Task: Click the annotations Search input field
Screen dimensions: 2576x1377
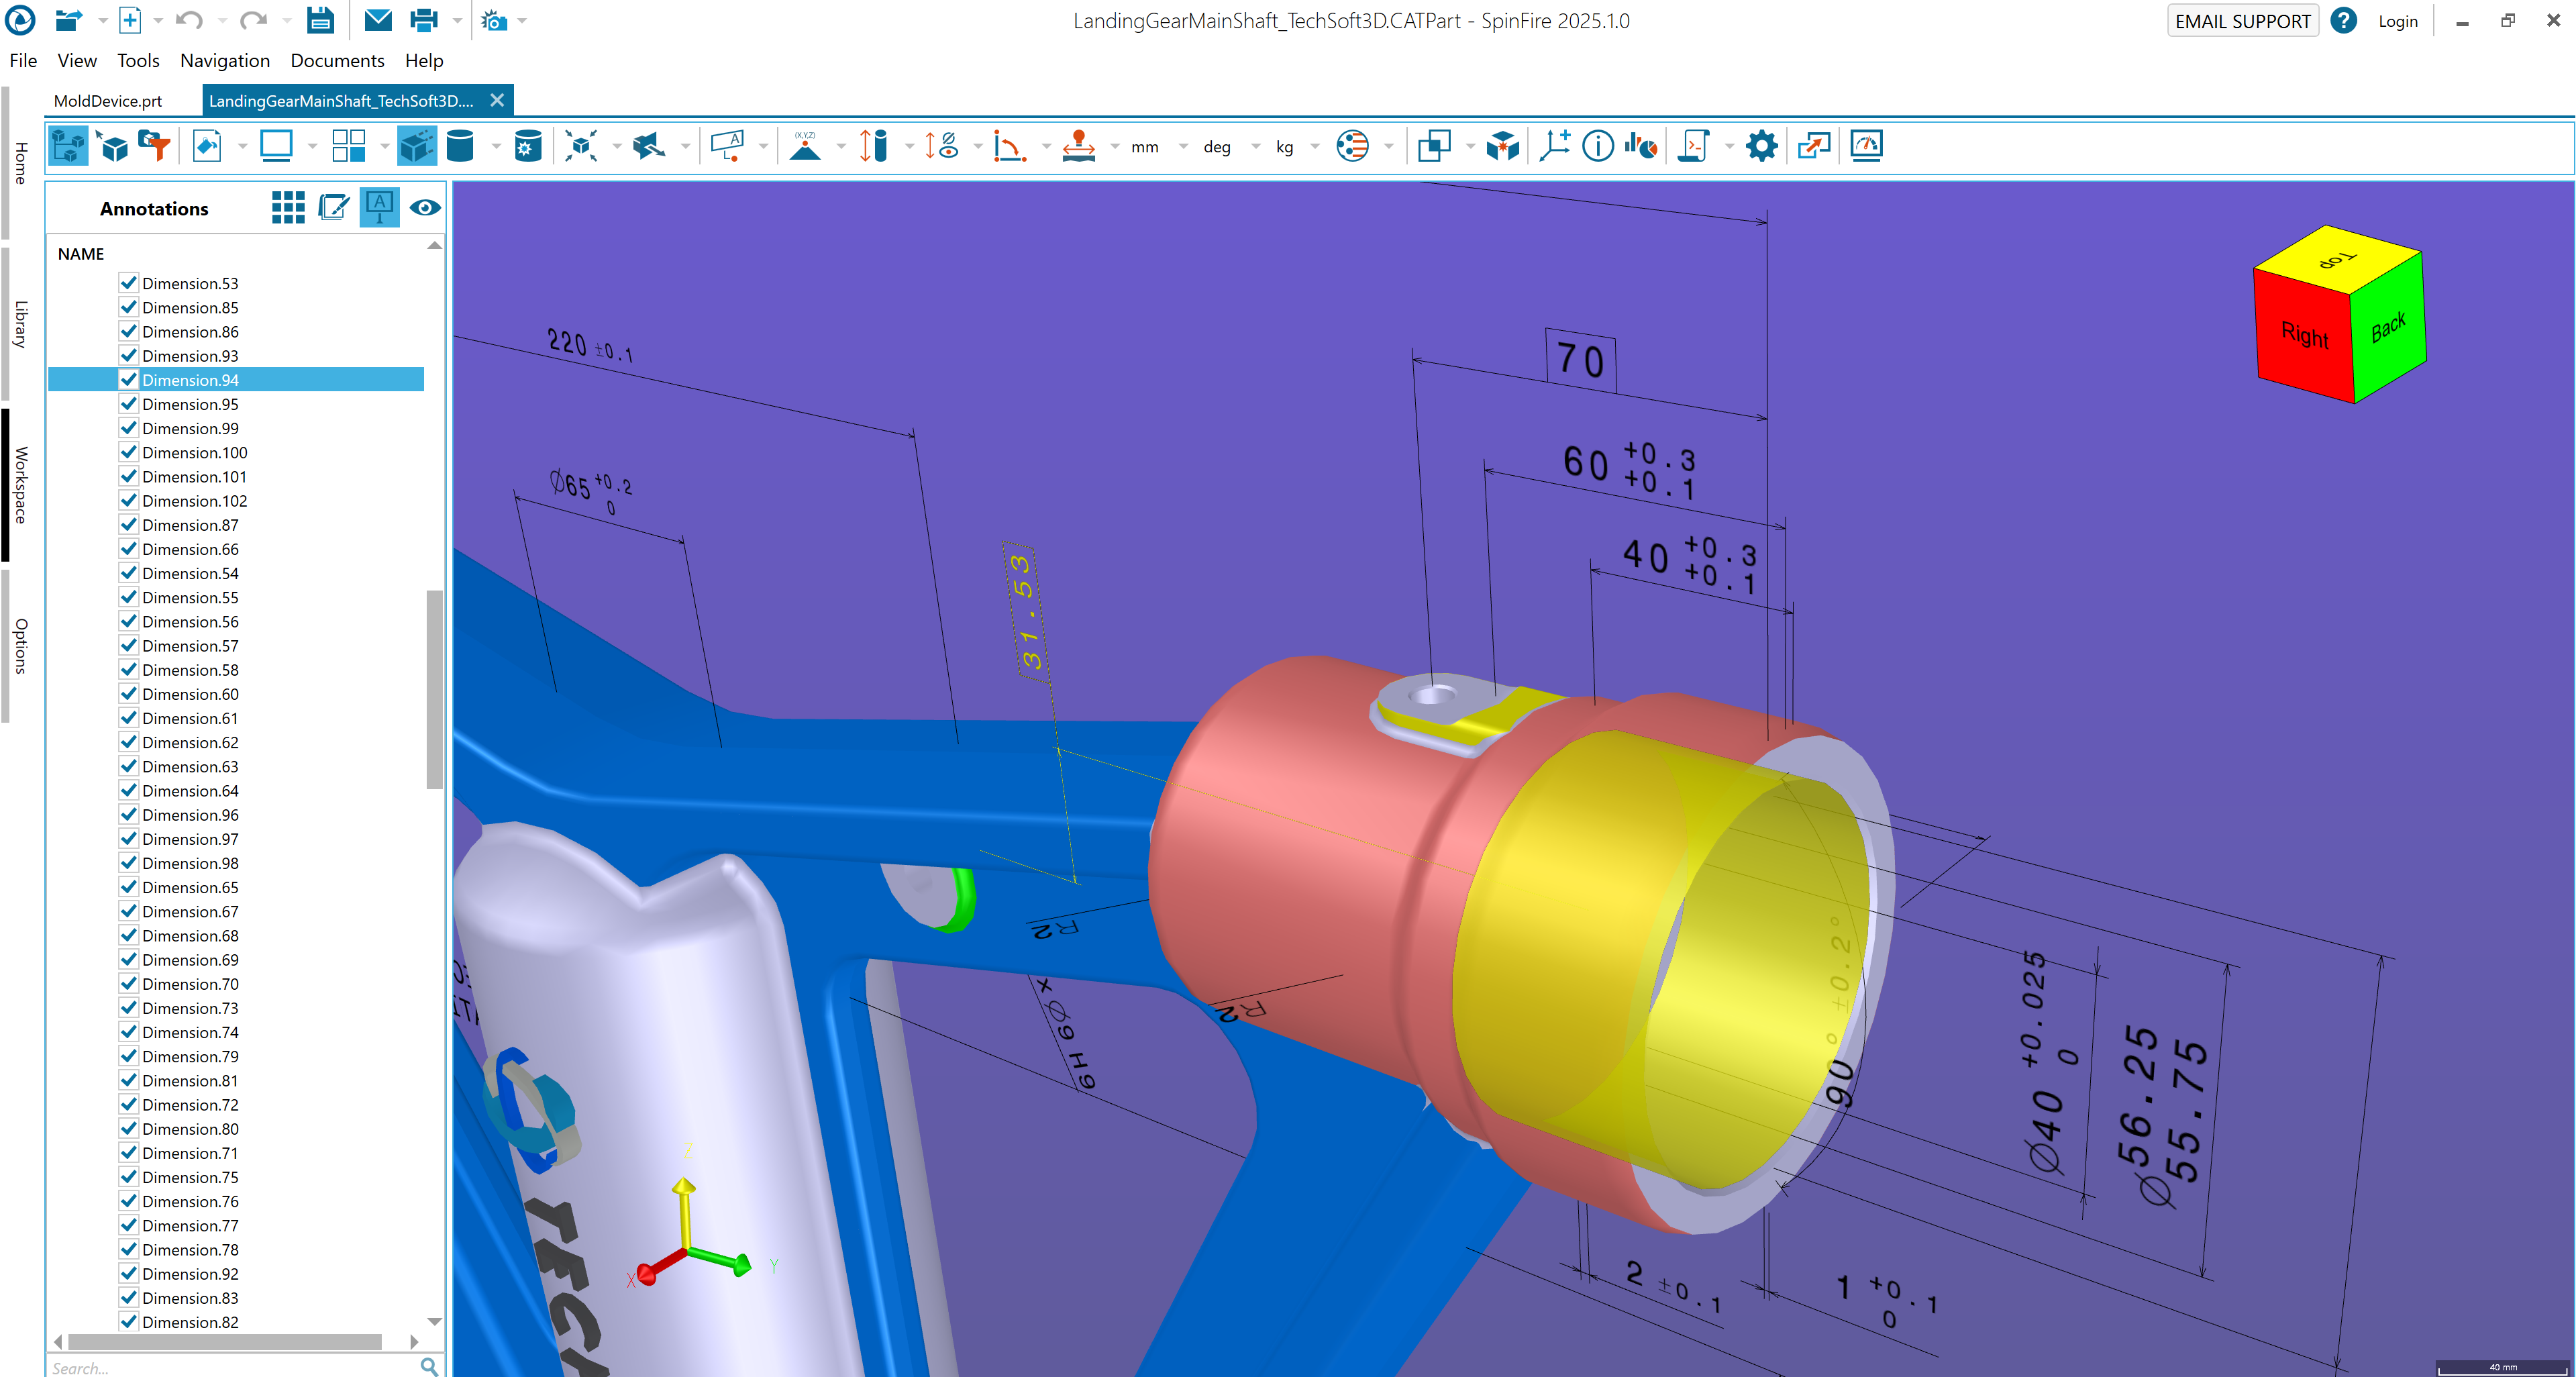Action: pos(232,1367)
